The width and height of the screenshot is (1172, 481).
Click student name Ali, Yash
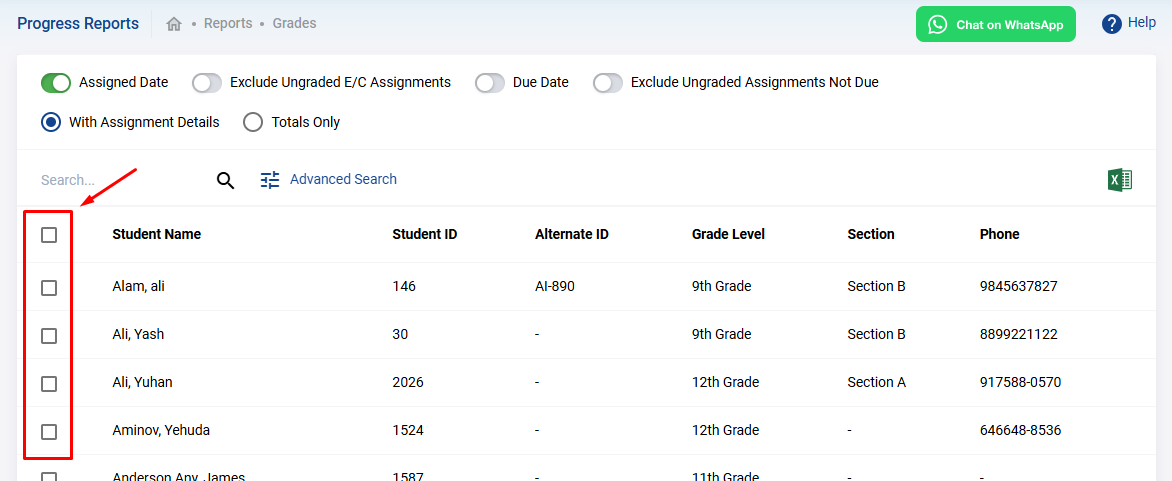coord(138,334)
